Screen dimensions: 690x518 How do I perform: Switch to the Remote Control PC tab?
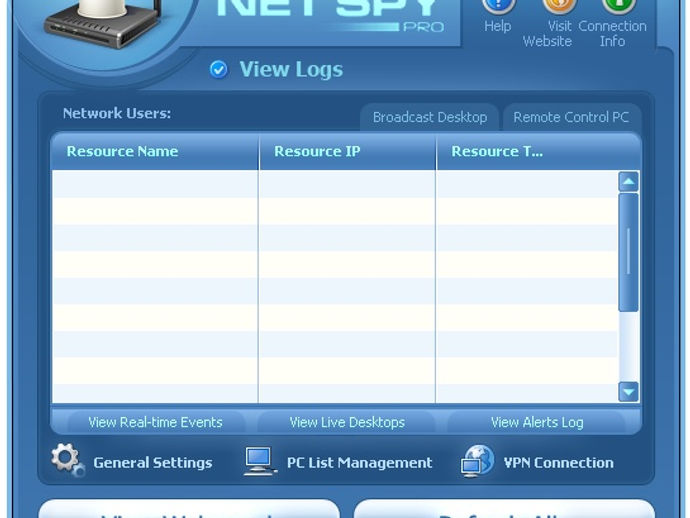[571, 118]
